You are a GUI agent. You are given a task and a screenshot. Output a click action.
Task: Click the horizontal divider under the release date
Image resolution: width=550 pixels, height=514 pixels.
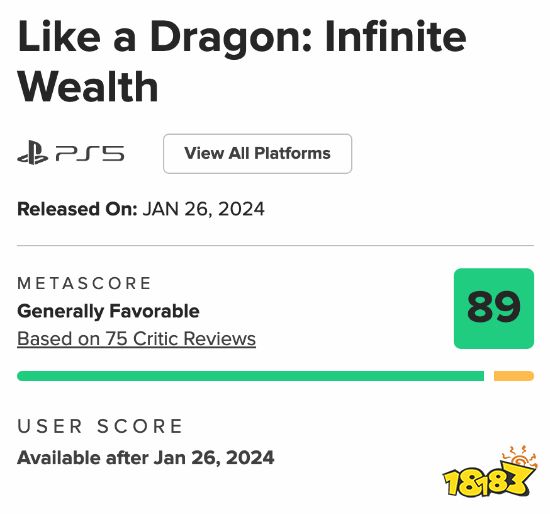click(275, 246)
